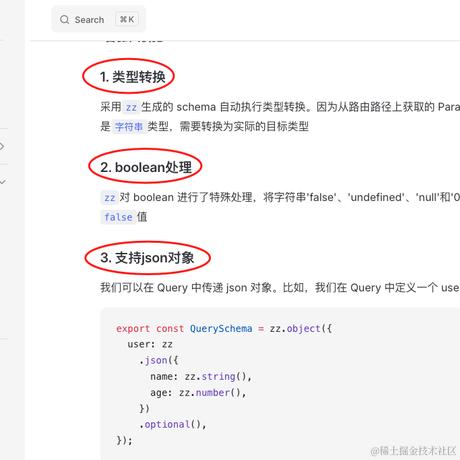460x460 pixels.
Task: Click the ⌘K shortcut badge
Action: pos(127,20)
